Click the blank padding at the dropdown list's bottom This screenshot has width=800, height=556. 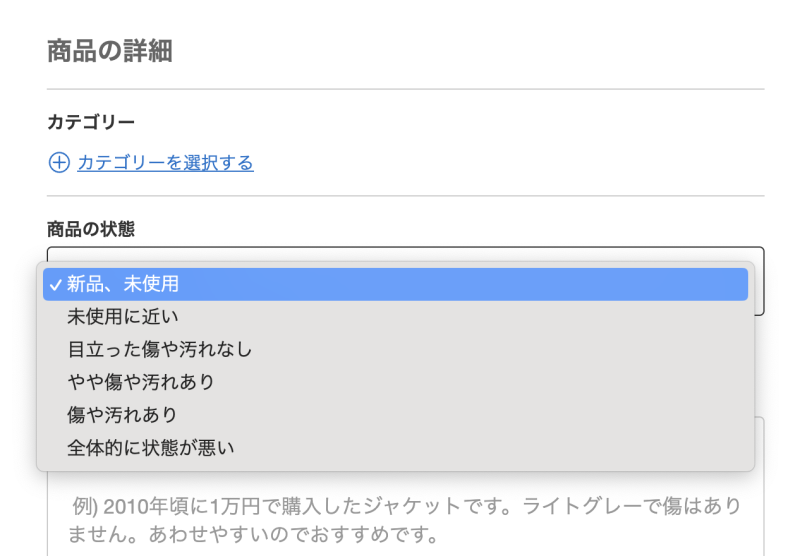395,466
